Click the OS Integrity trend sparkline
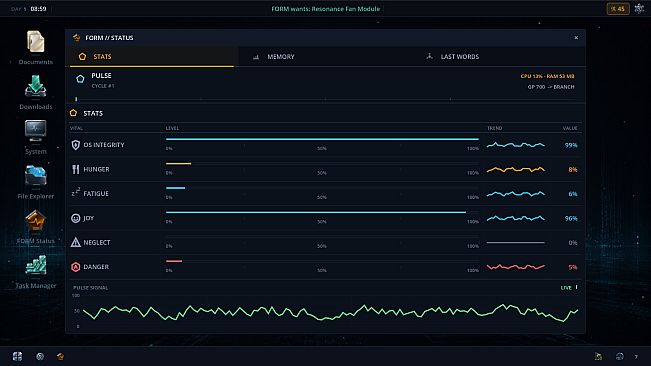This screenshot has width=651, height=366. [516, 145]
